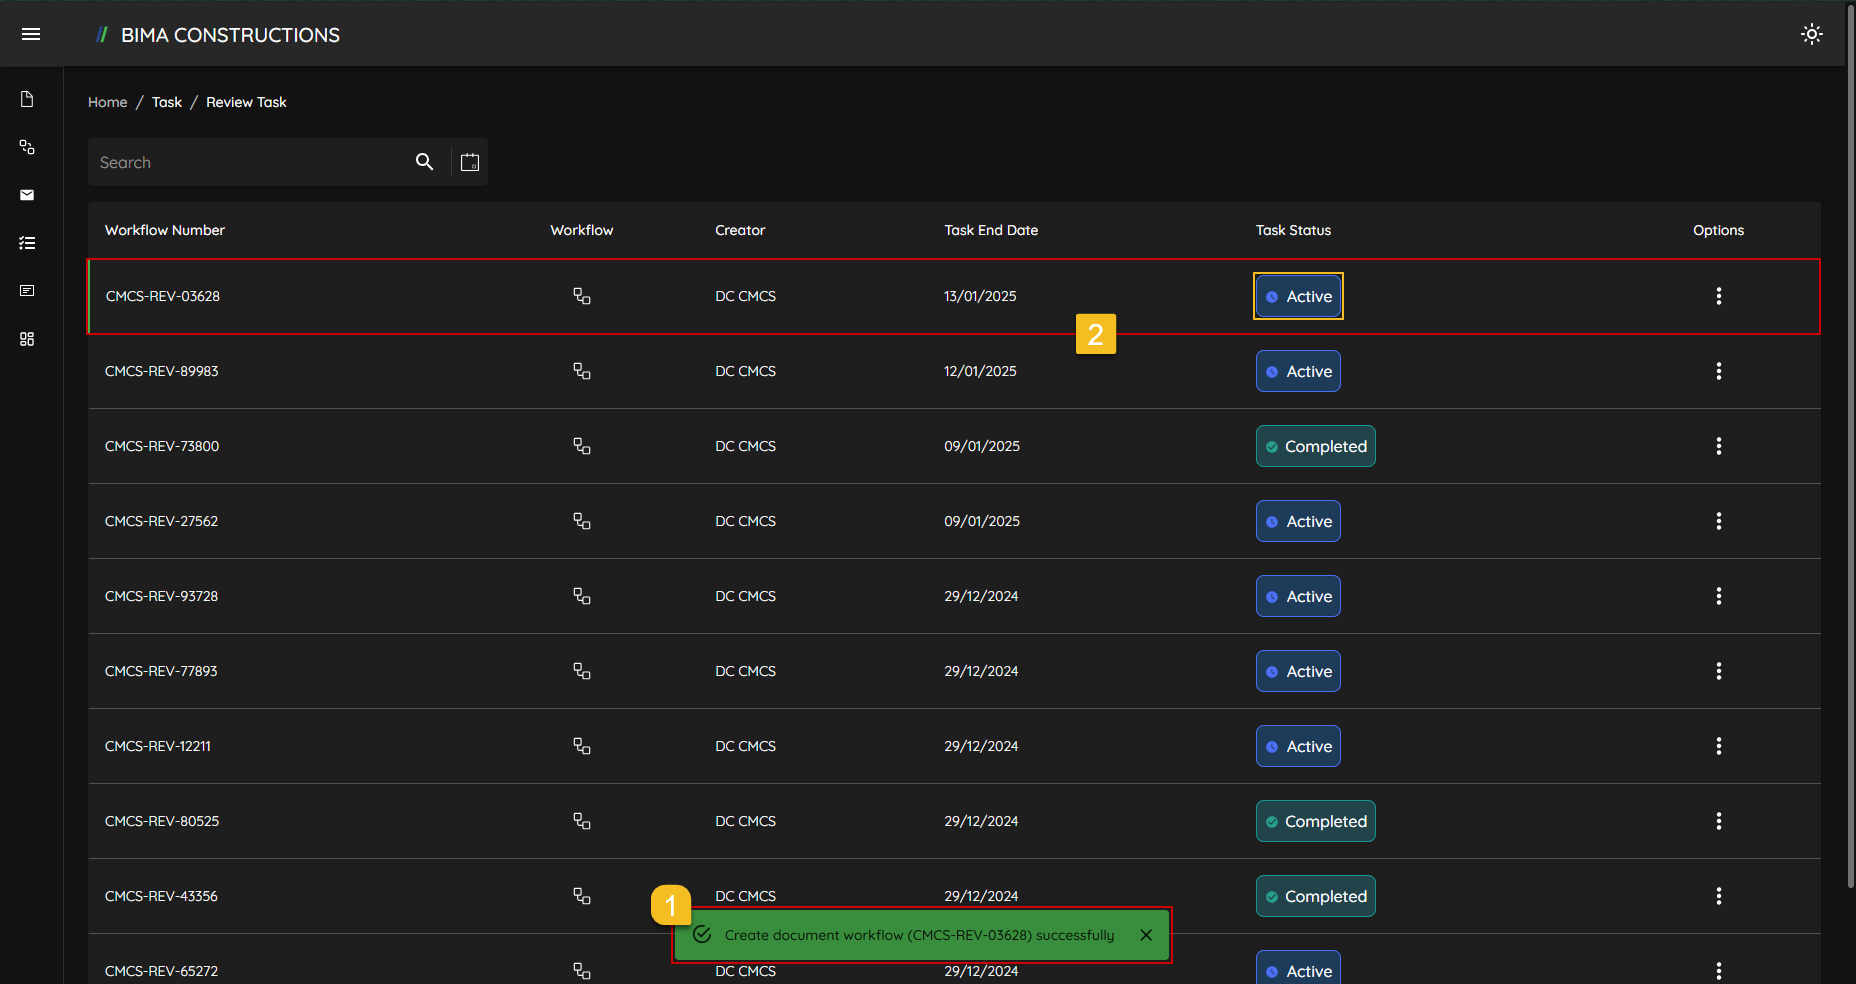
Task: Open the options menu for CMCS-REV-73800
Action: 1718,446
